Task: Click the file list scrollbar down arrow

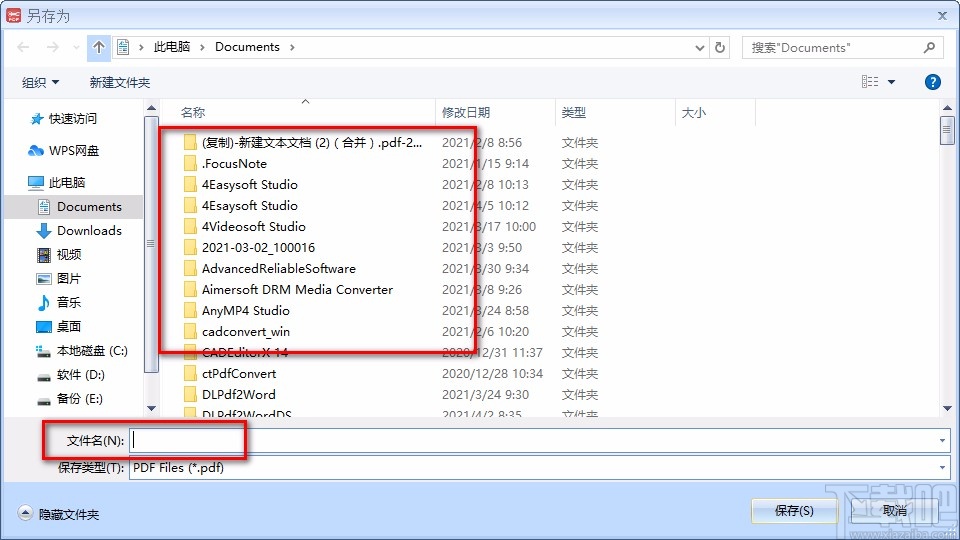Action: (947, 408)
